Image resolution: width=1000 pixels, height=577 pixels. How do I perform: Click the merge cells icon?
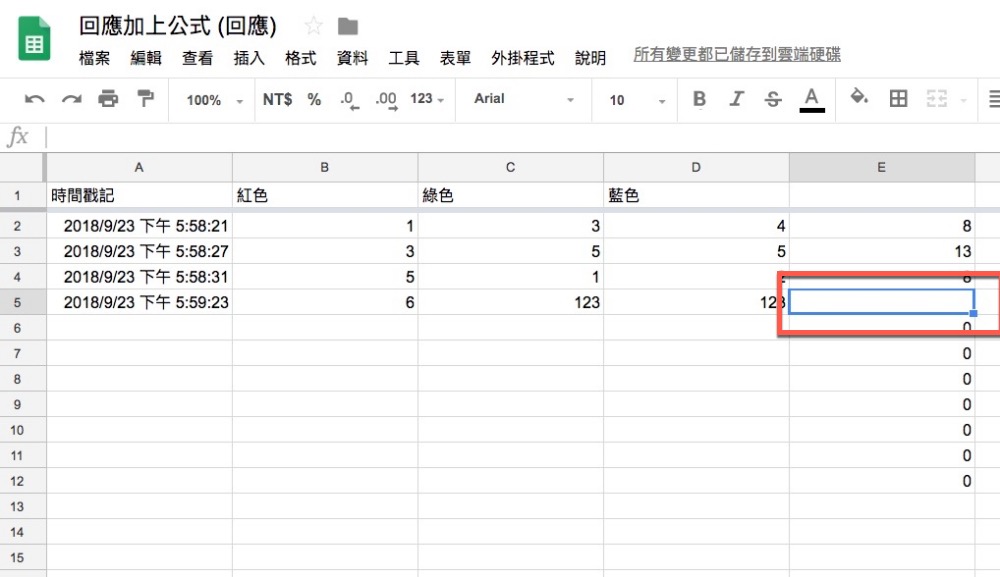tap(936, 99)
